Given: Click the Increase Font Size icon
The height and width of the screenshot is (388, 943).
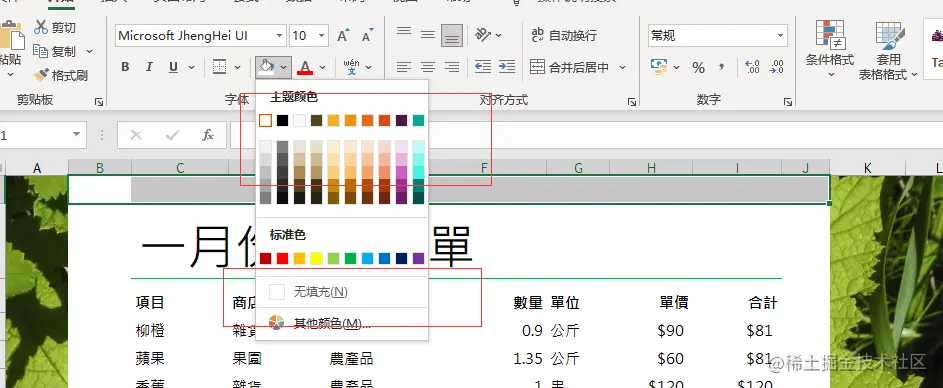Looking at the screenshot, I should tap(343, 35).
